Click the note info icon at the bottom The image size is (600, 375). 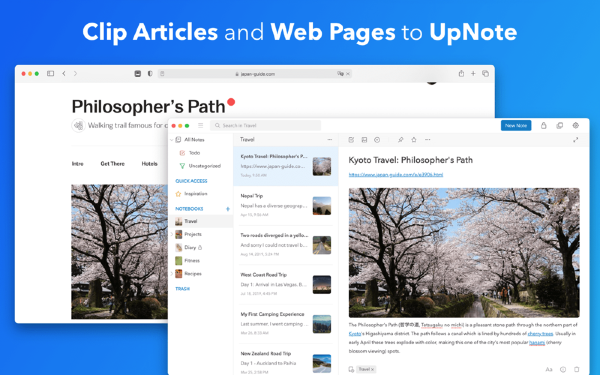pos(563,370)
